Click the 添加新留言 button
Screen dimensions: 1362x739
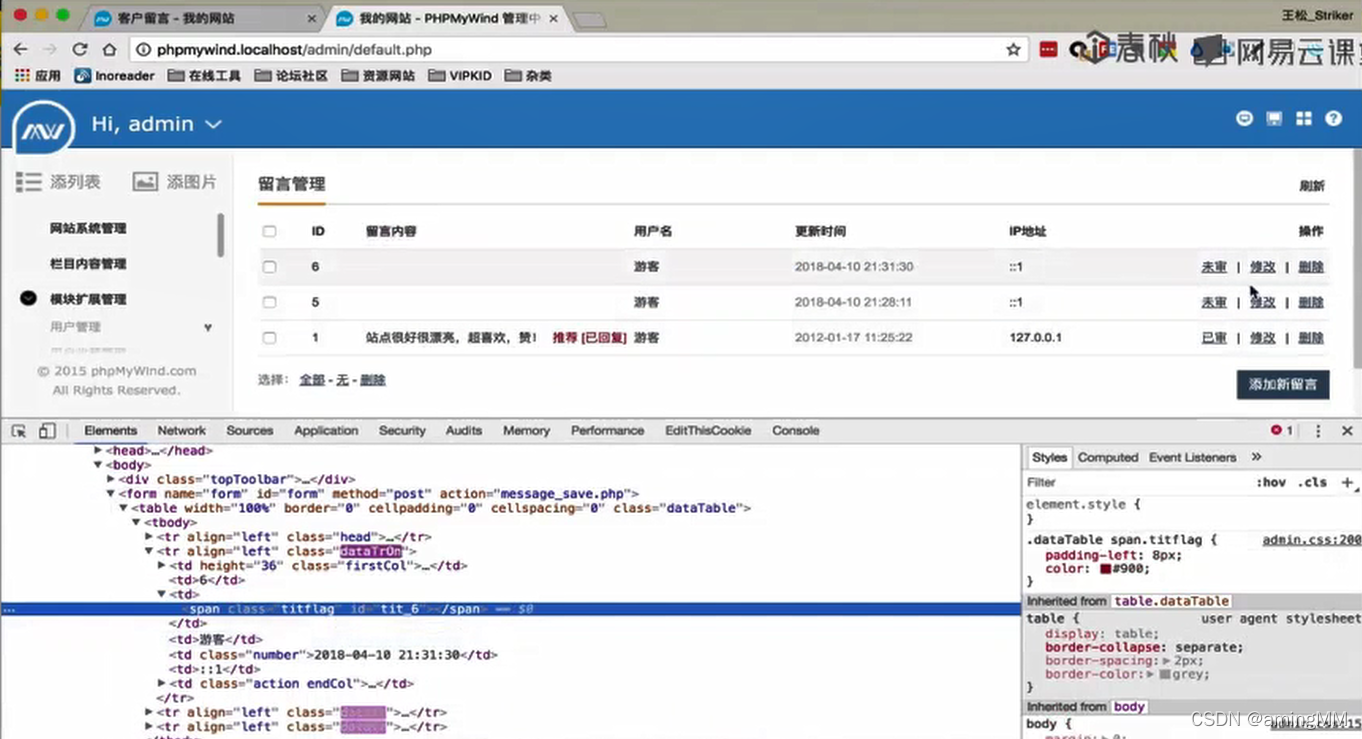(1282, 384)
